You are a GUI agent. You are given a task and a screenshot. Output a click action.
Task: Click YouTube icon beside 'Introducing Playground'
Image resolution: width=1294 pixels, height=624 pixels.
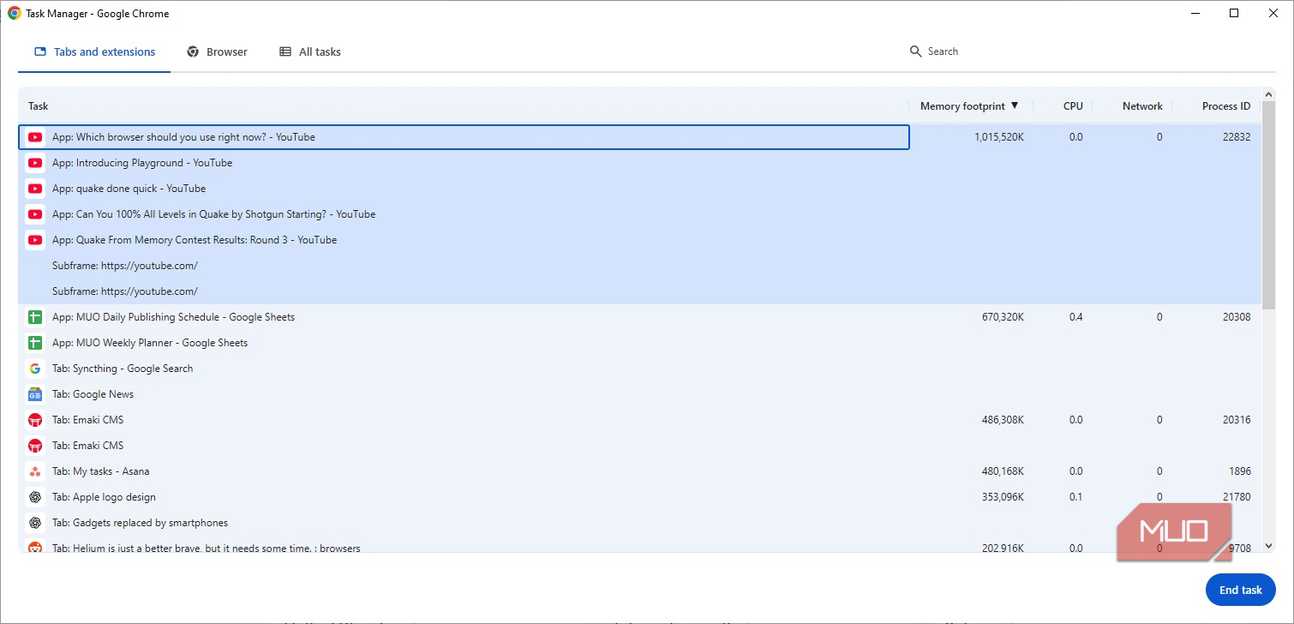[x=35, y=163]
